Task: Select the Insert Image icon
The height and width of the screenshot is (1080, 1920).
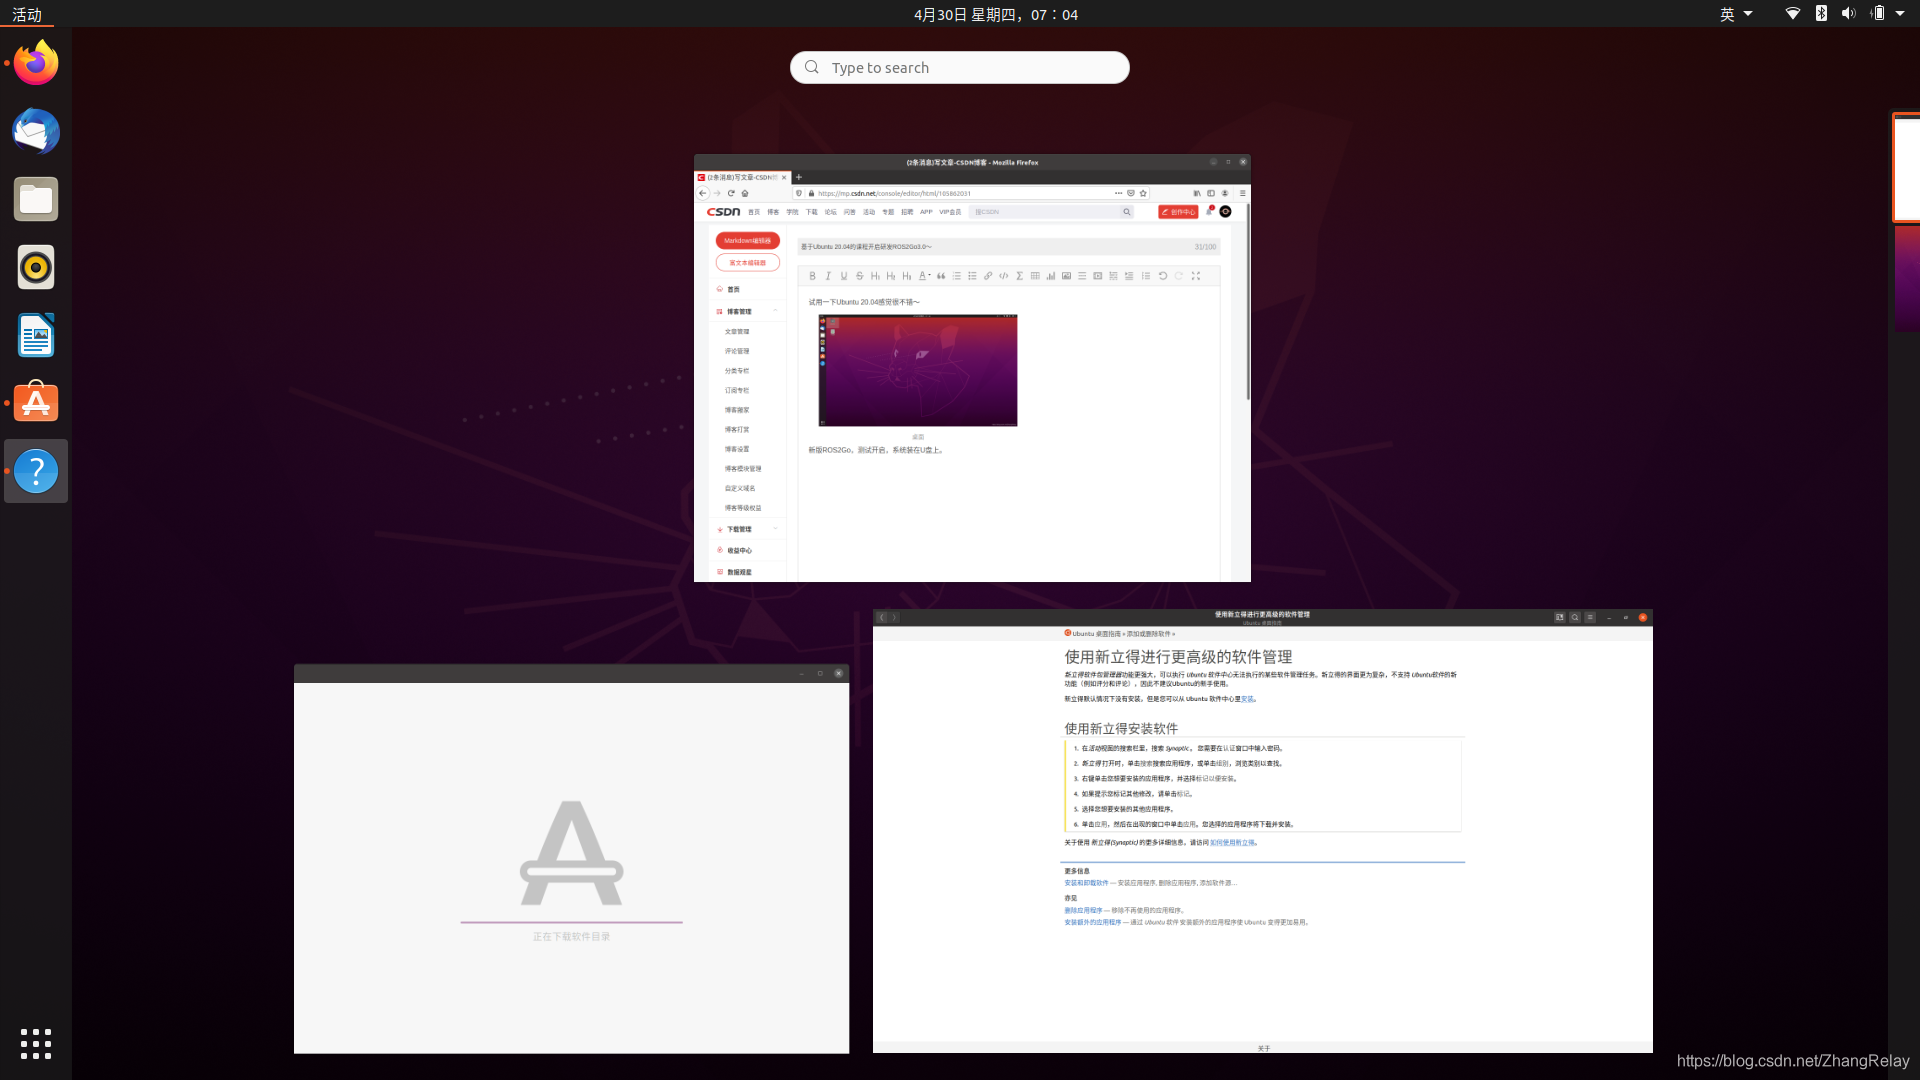Action: click(x=1065, y=276)
